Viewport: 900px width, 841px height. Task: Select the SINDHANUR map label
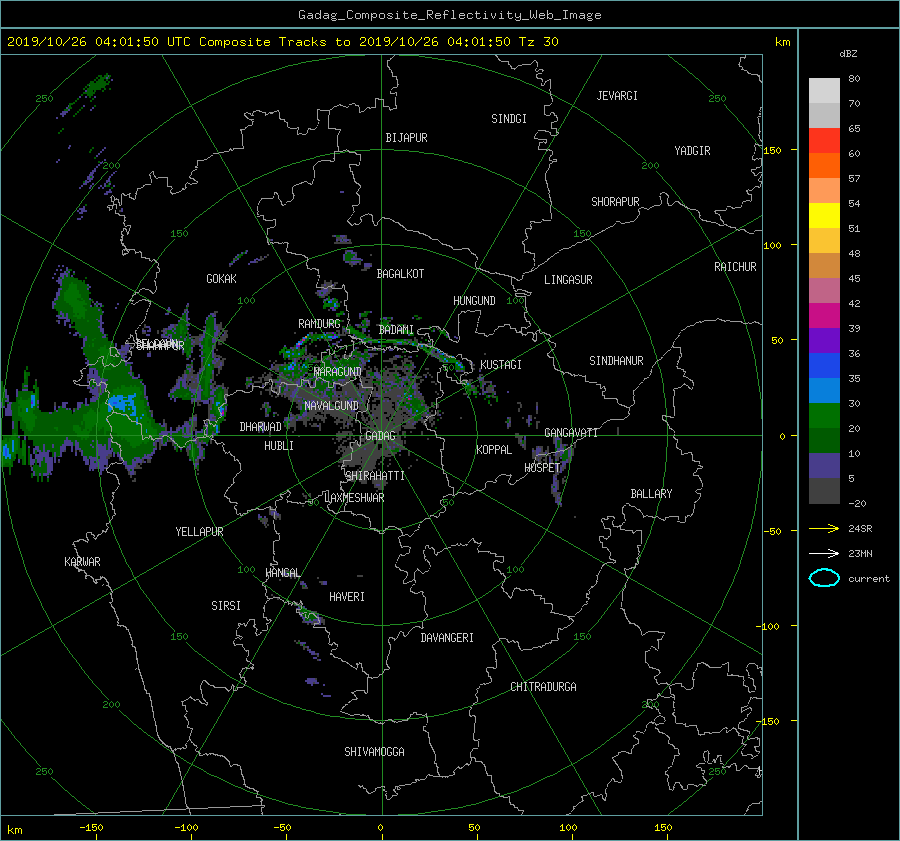pyautogui.click(x=616, y=361)
